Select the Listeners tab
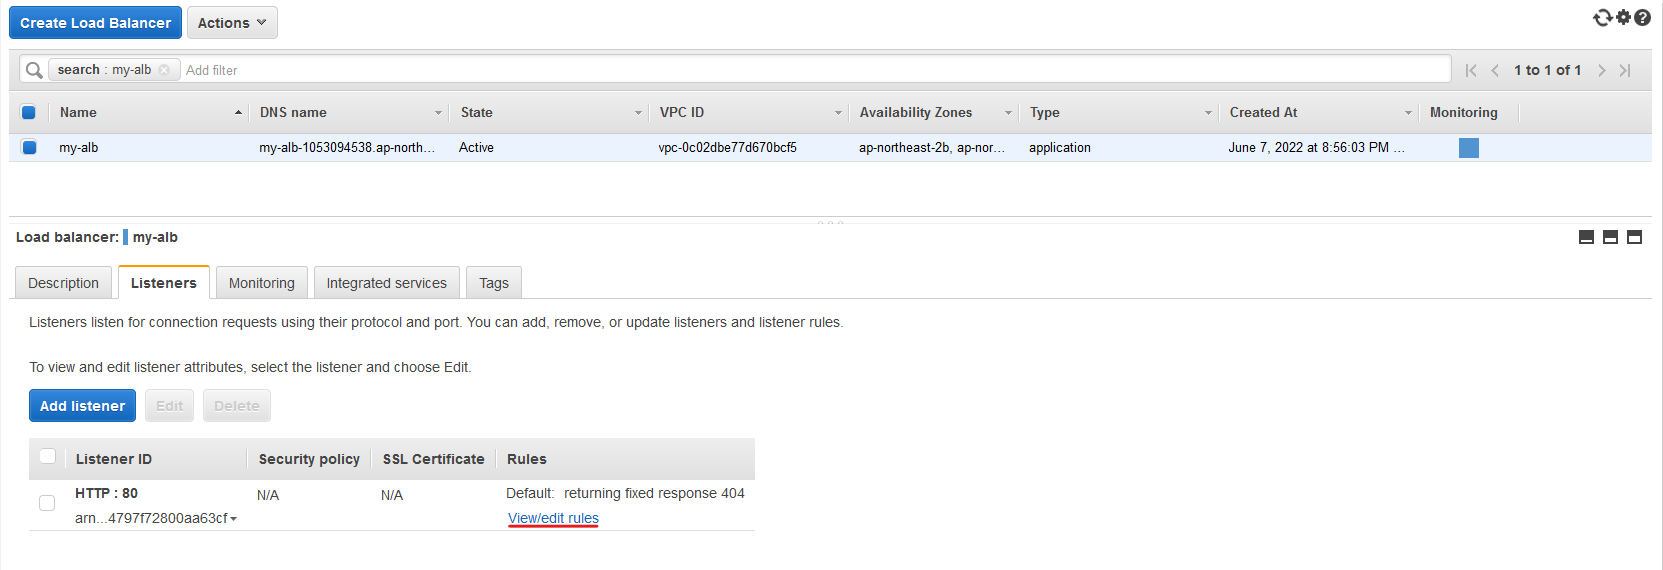The image size is (1663, 570). click(164, 283)
